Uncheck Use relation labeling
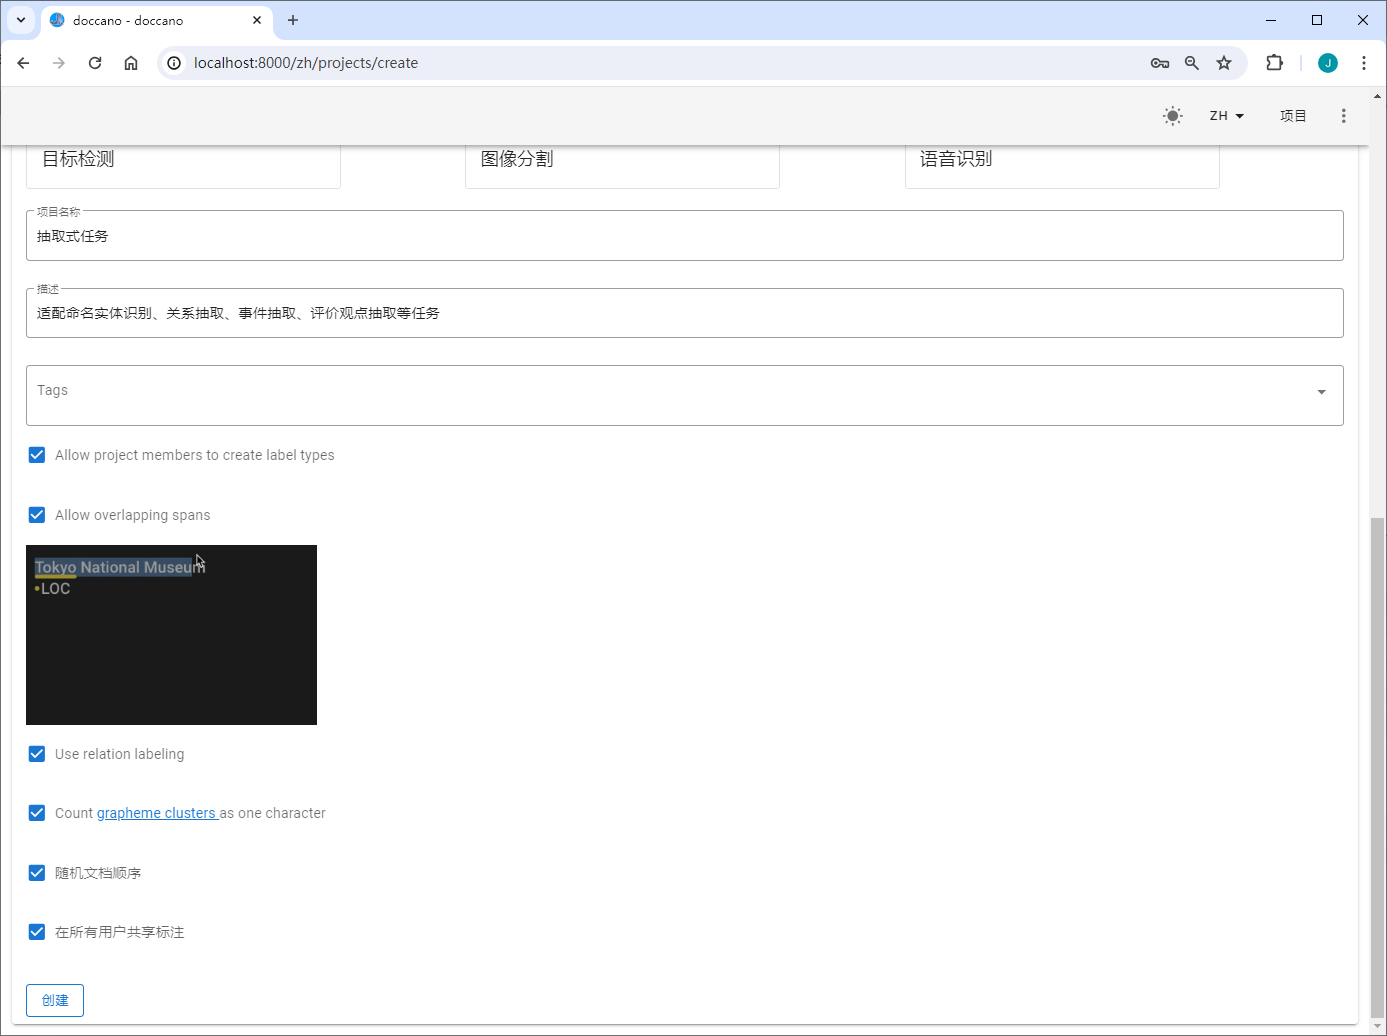The height and width of the screenshot is (1036, 1387). click(36, 753)
